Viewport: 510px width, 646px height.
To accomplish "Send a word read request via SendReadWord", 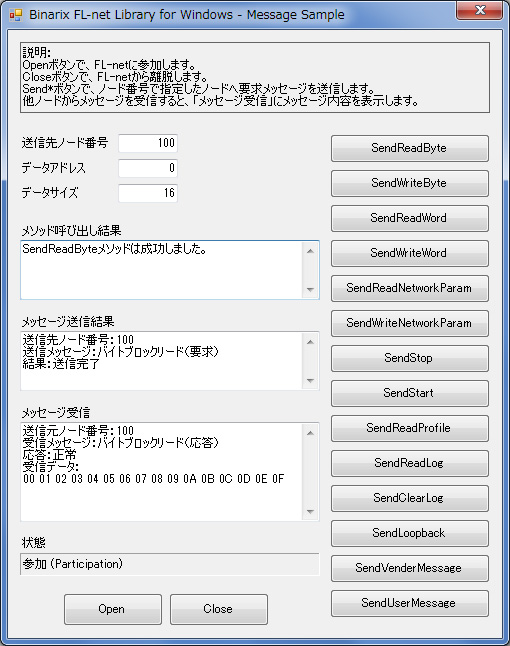I will (409, 218).
